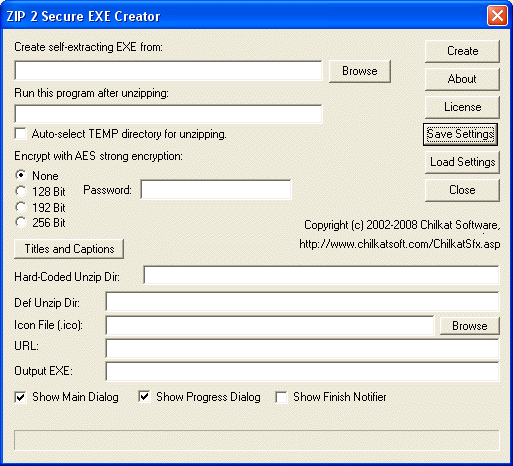Click Save Settings
The width and height of the screenshot is (513, 466).
click(x=460, y=134)
